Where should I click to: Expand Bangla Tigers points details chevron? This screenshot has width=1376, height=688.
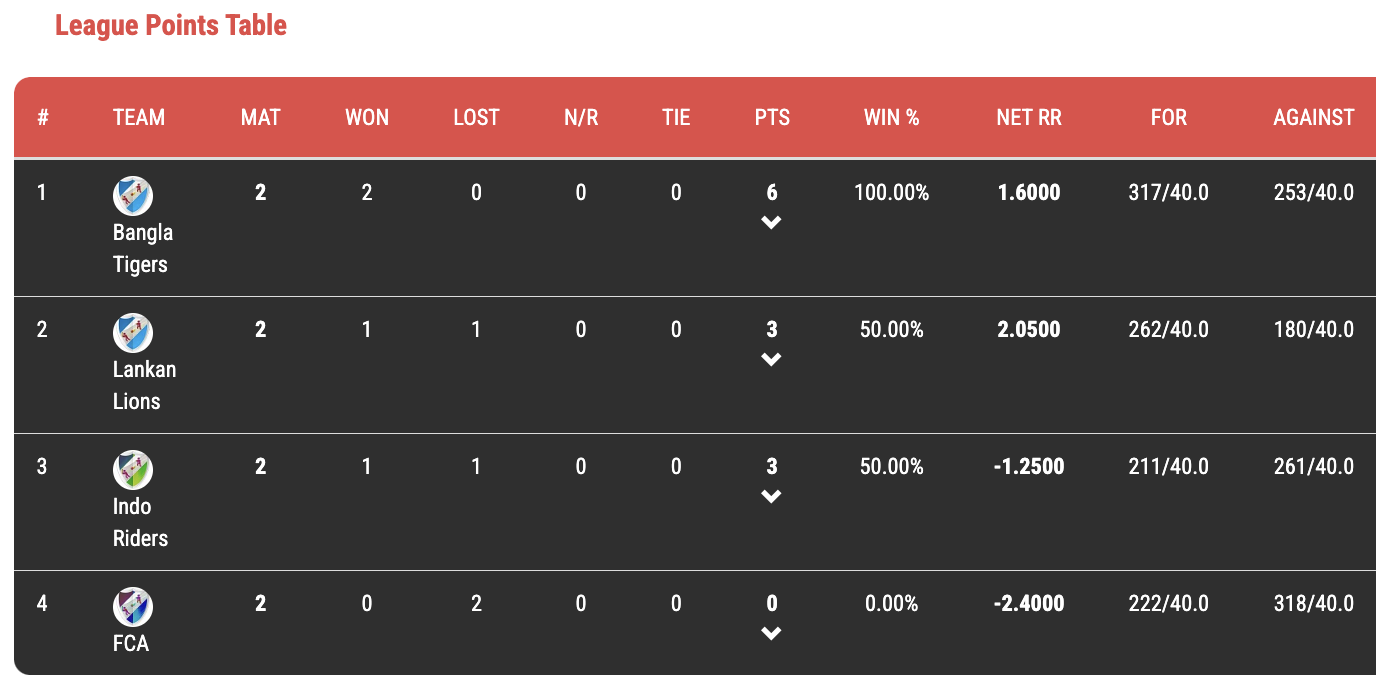[x=771, y=223]
